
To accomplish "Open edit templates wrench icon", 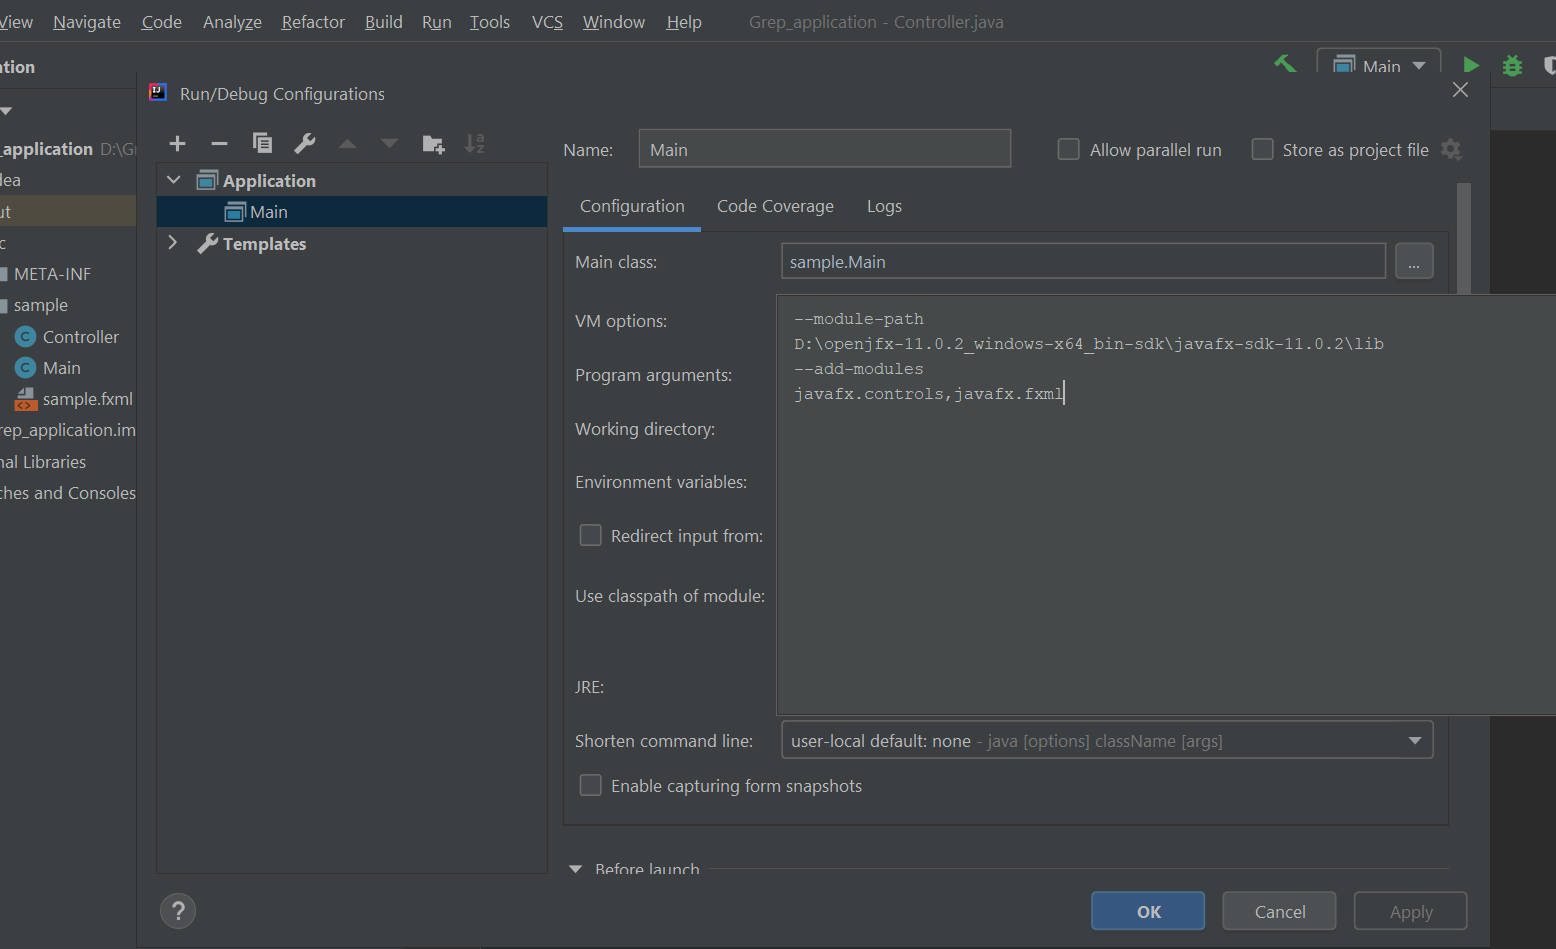I will pyautogui.click(x=305, y=144).
